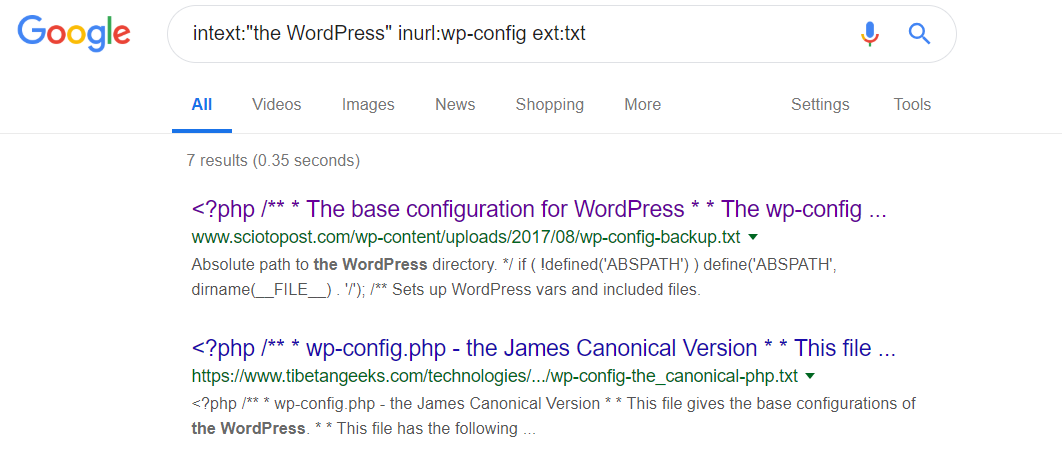This screenshot has height=451, width=1062.
Task: Open the News tab
Action: (x=455, y=105)
